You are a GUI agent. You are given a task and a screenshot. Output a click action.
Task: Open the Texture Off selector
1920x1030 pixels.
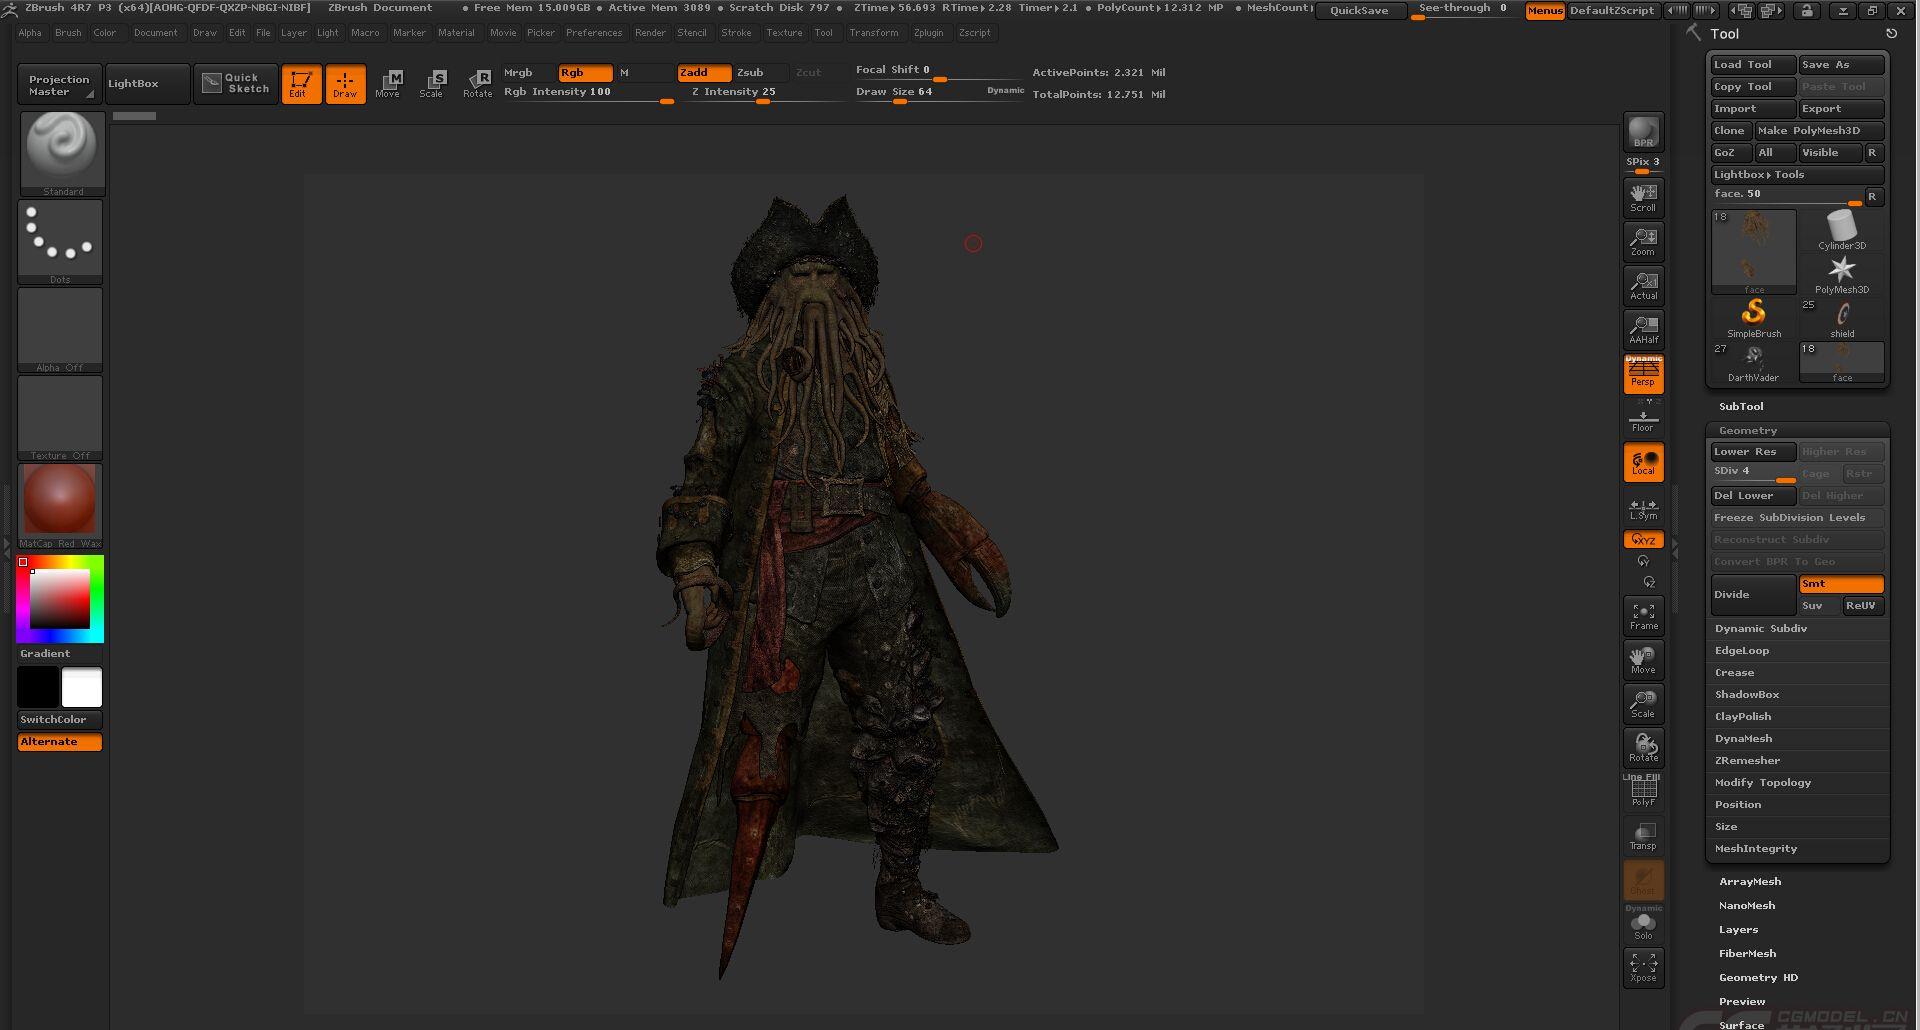[x=60, y=418]
